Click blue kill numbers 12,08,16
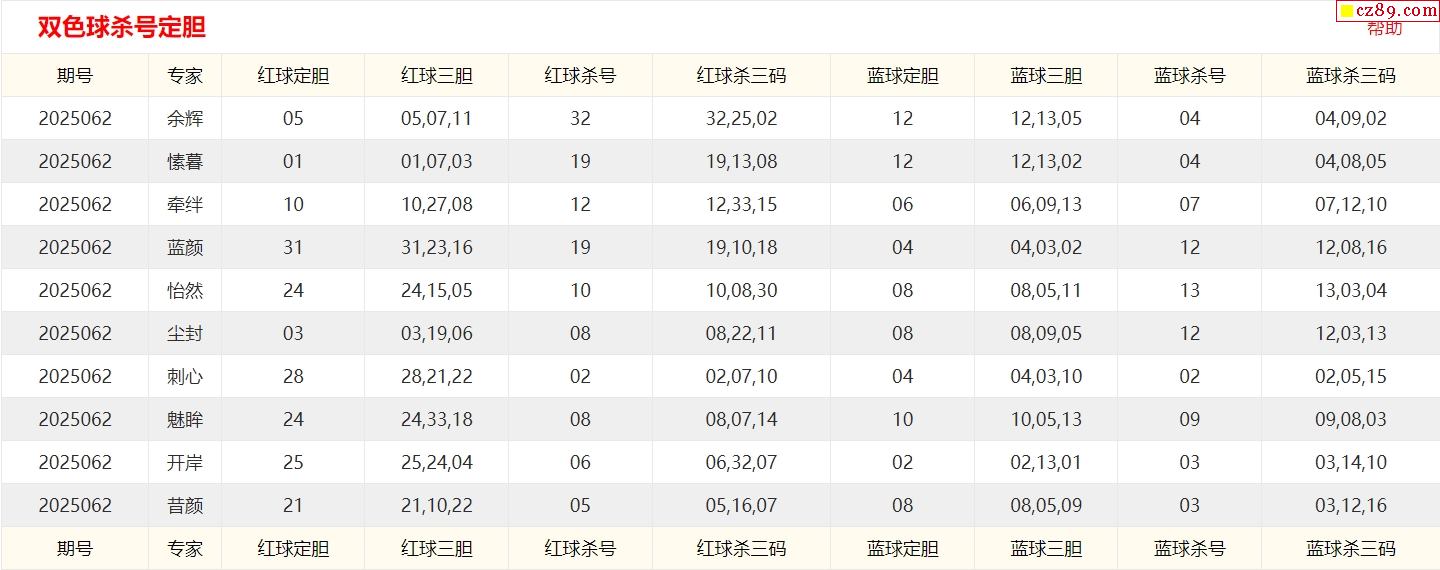This screenshot has height=570, width=1440. pos(1351,248)
